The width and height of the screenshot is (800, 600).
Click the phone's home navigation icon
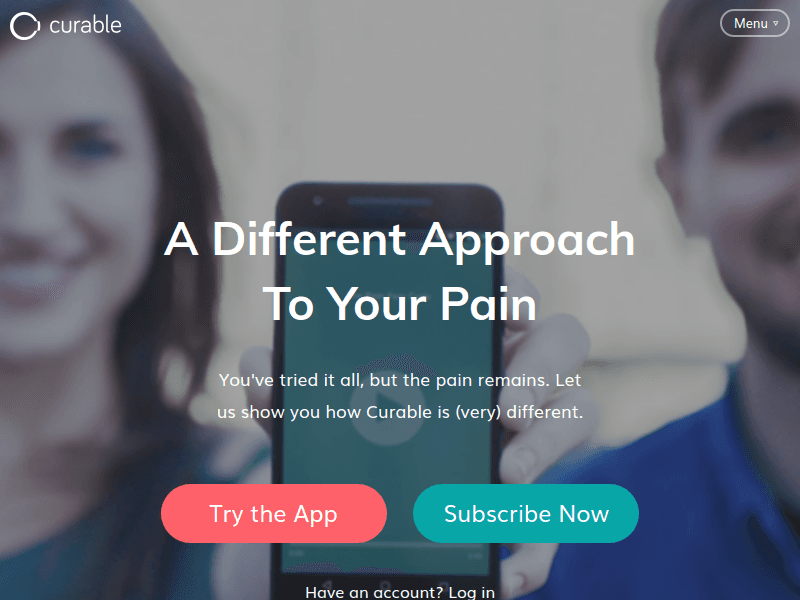pos(385,586)
